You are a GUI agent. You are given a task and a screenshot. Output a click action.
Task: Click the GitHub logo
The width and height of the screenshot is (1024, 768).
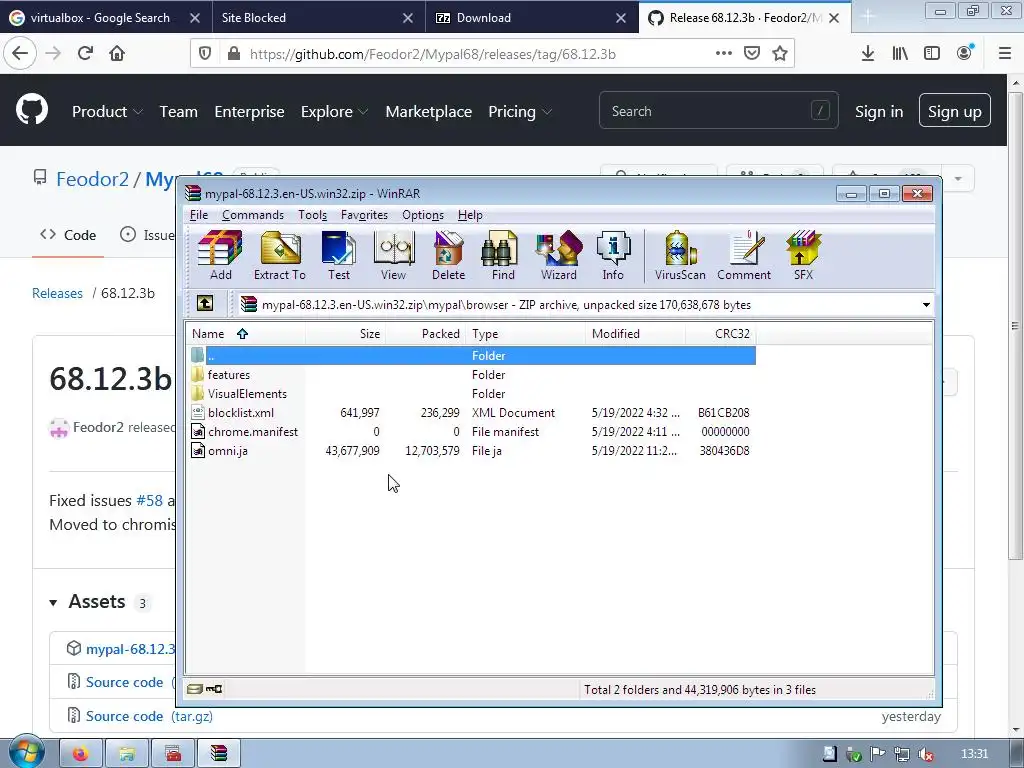point(32,110)
